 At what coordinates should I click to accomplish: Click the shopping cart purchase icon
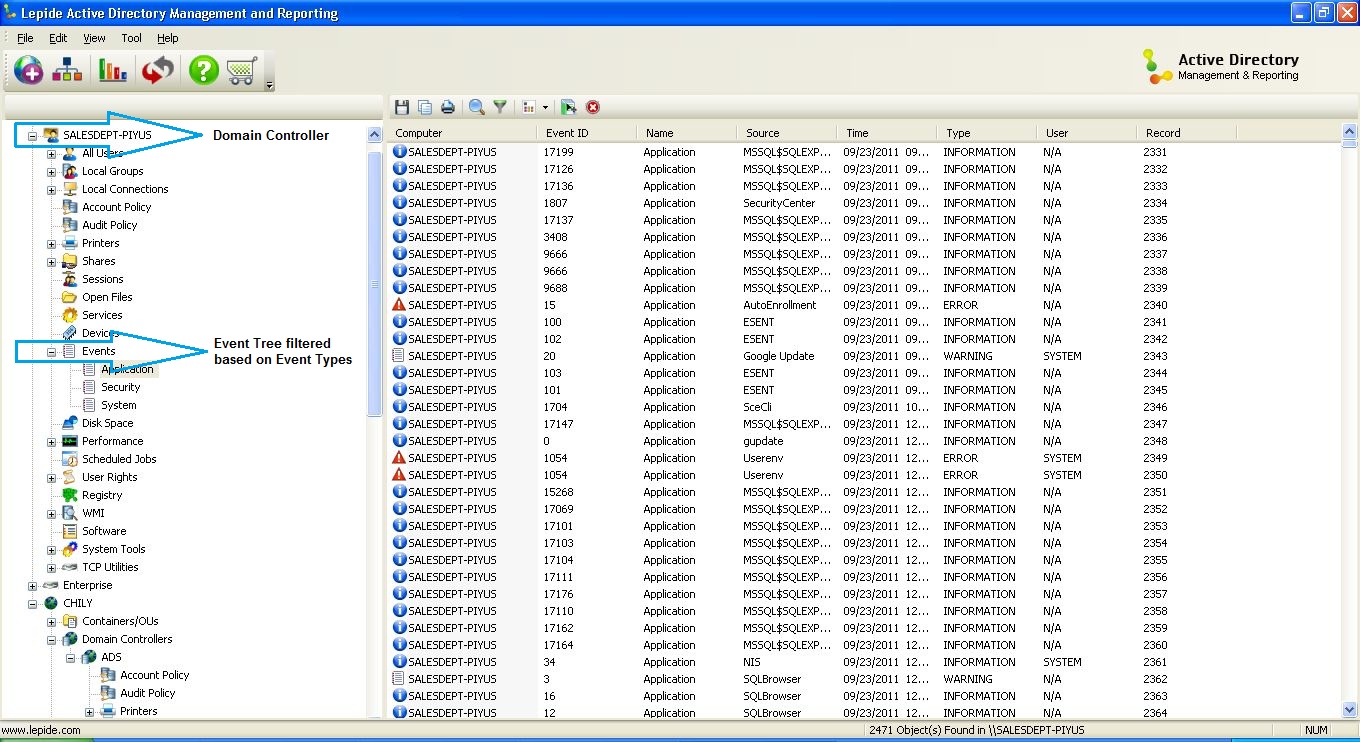[242, 71]
